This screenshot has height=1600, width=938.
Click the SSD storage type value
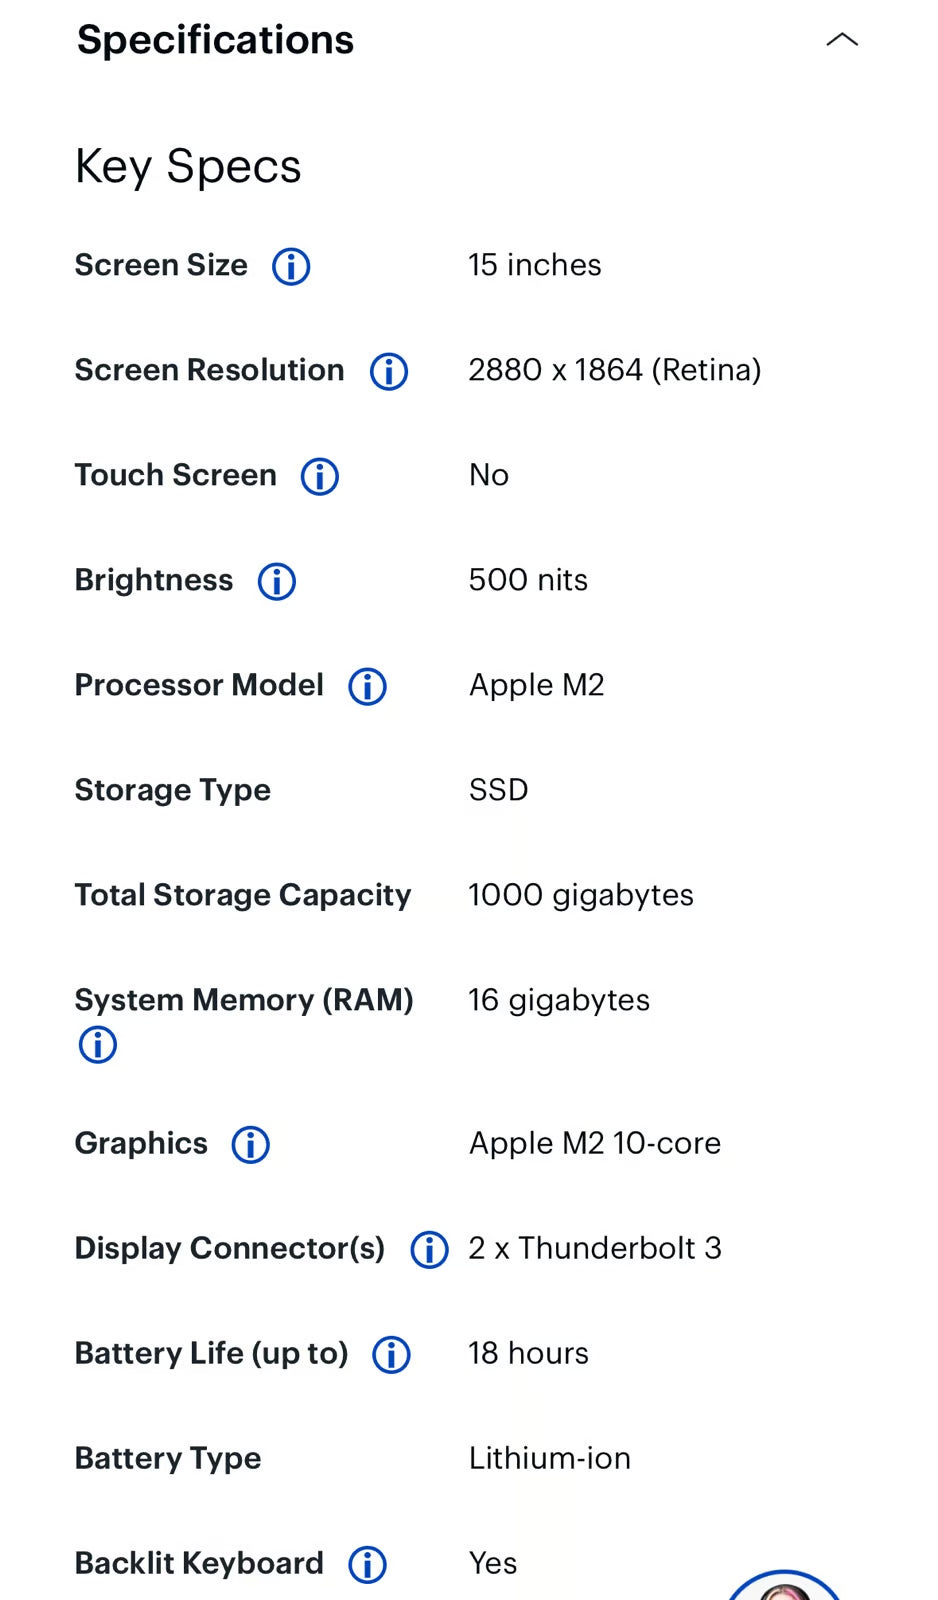point(498,790)
